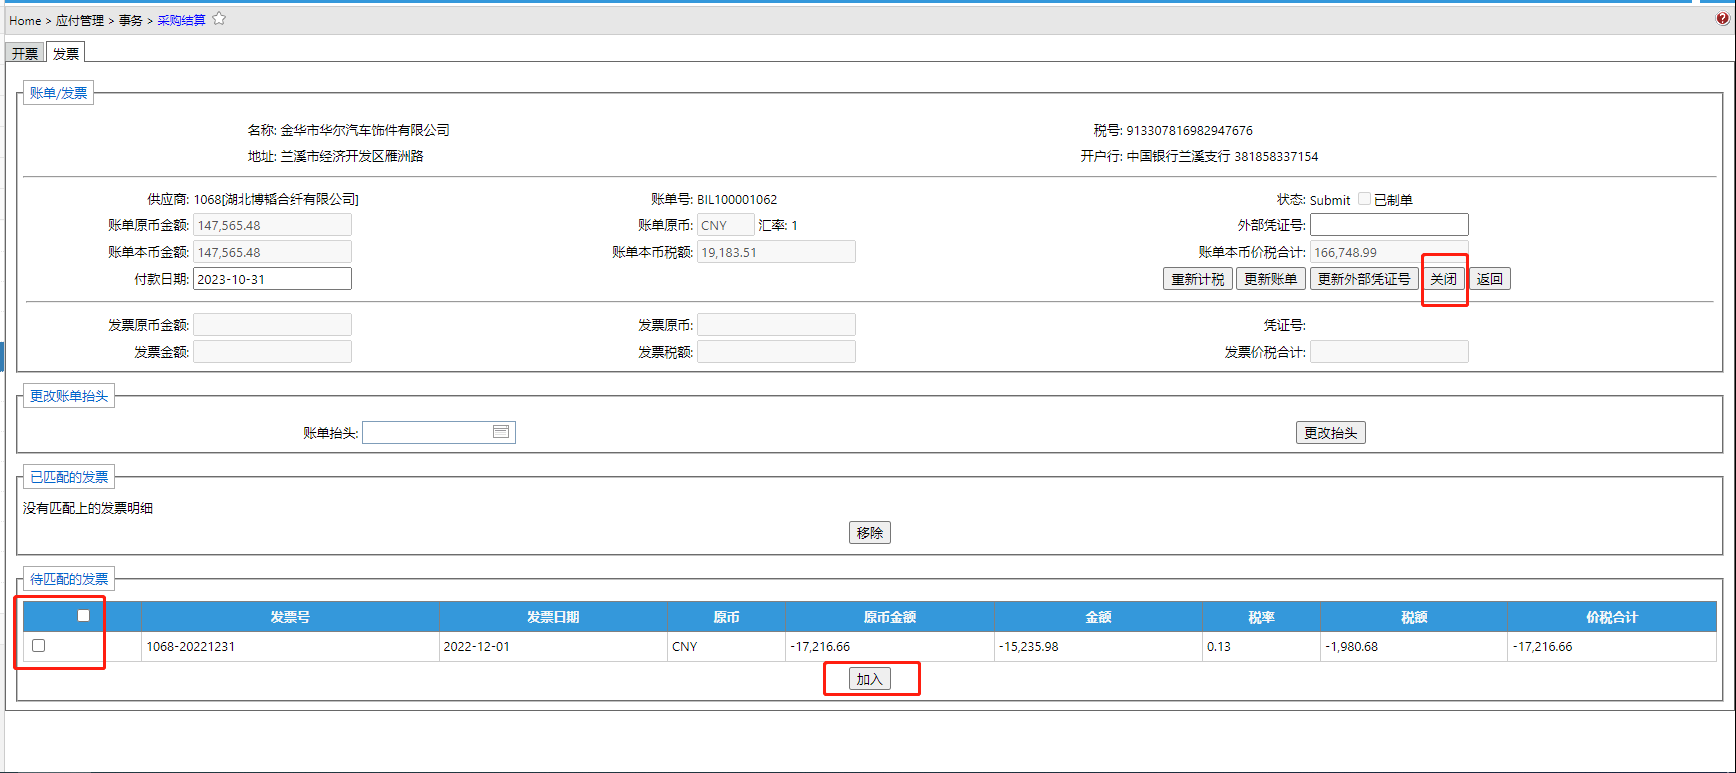The image size is (1736, 773).
Task: Click the 税额 column header
Action: (1414, 617)
